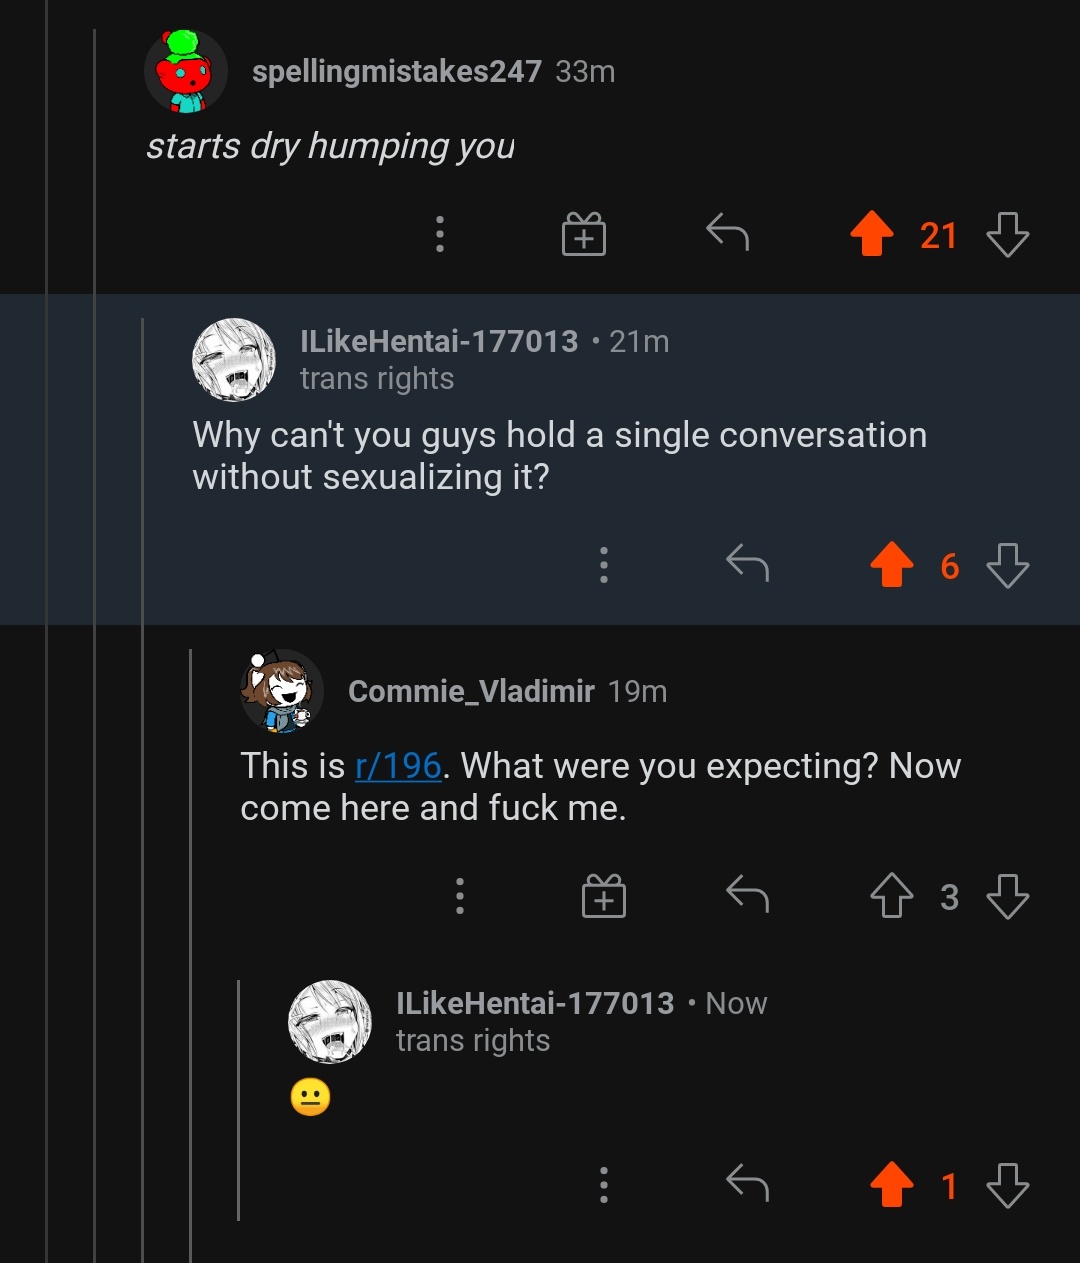The image size is (1080, 1263).
Task: Open Commie_Vladimir's profile via username
Action: pos(471,691)
